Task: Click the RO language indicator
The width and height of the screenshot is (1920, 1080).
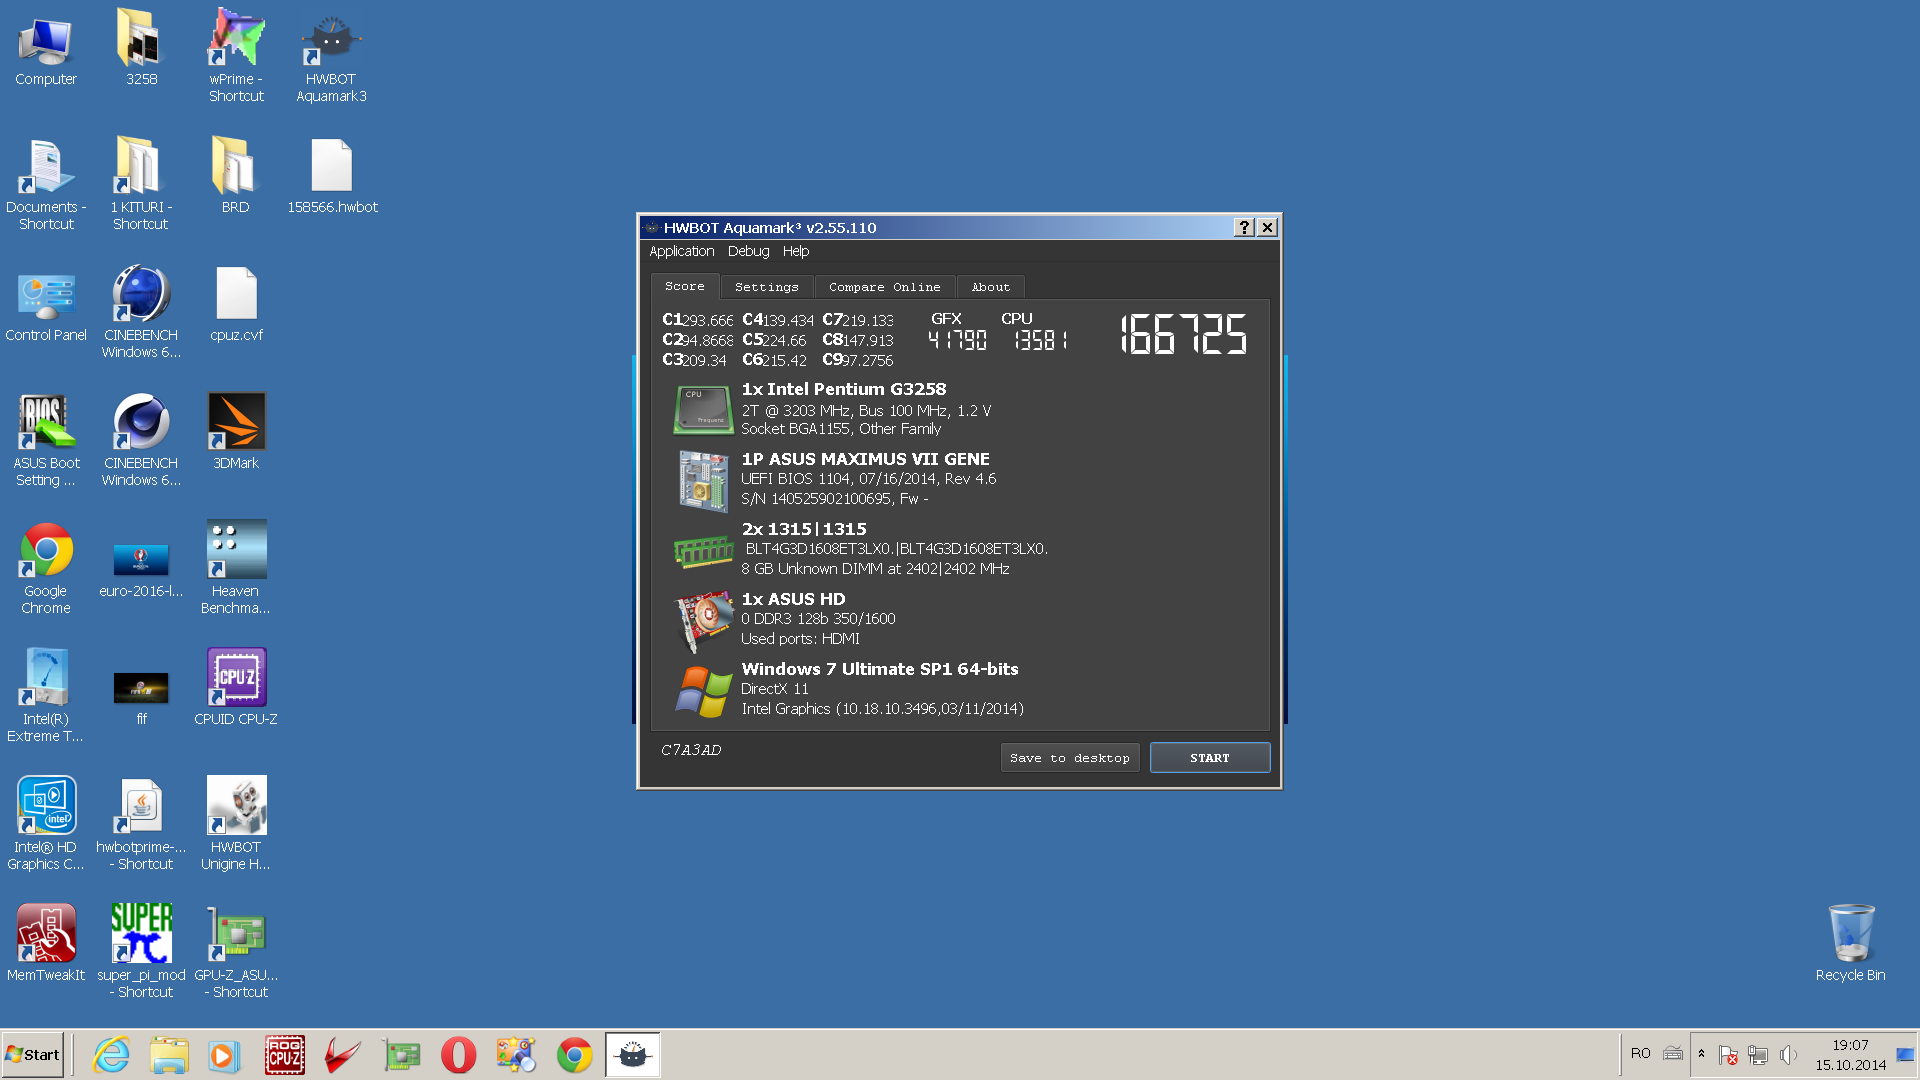Action: (x=1641, y=1054)
